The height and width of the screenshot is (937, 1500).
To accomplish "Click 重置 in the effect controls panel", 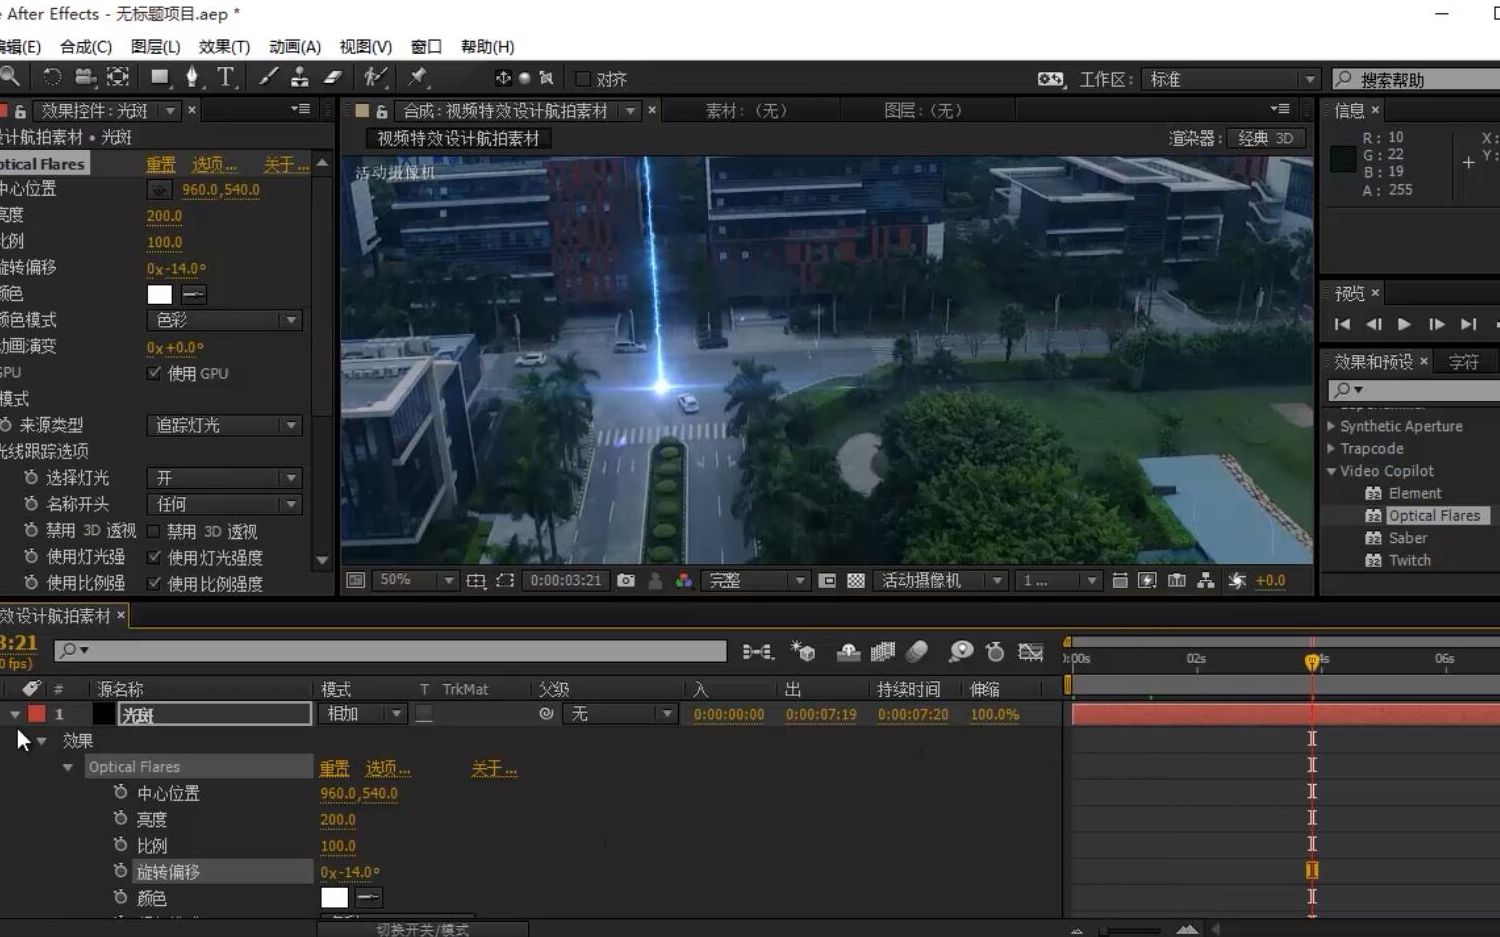I will click(x=160, y=164).
